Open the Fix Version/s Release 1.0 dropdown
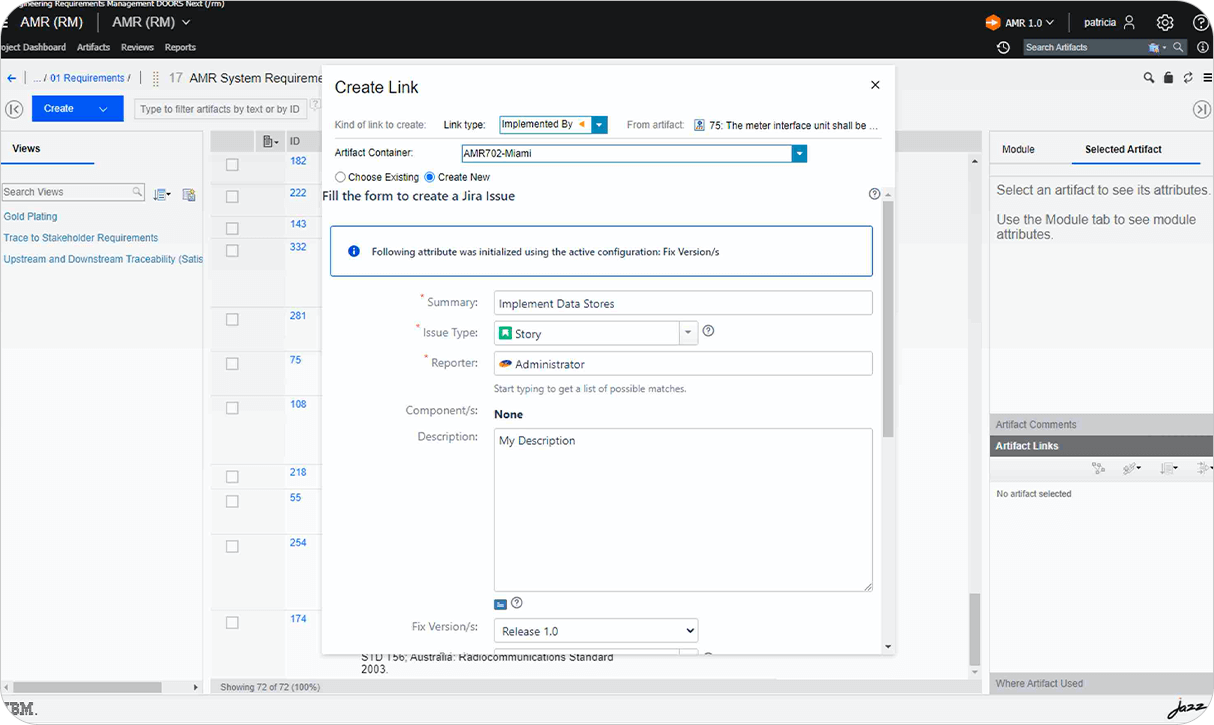The height and width of the screenshot is (725, 1214). (x=596, y=631)
